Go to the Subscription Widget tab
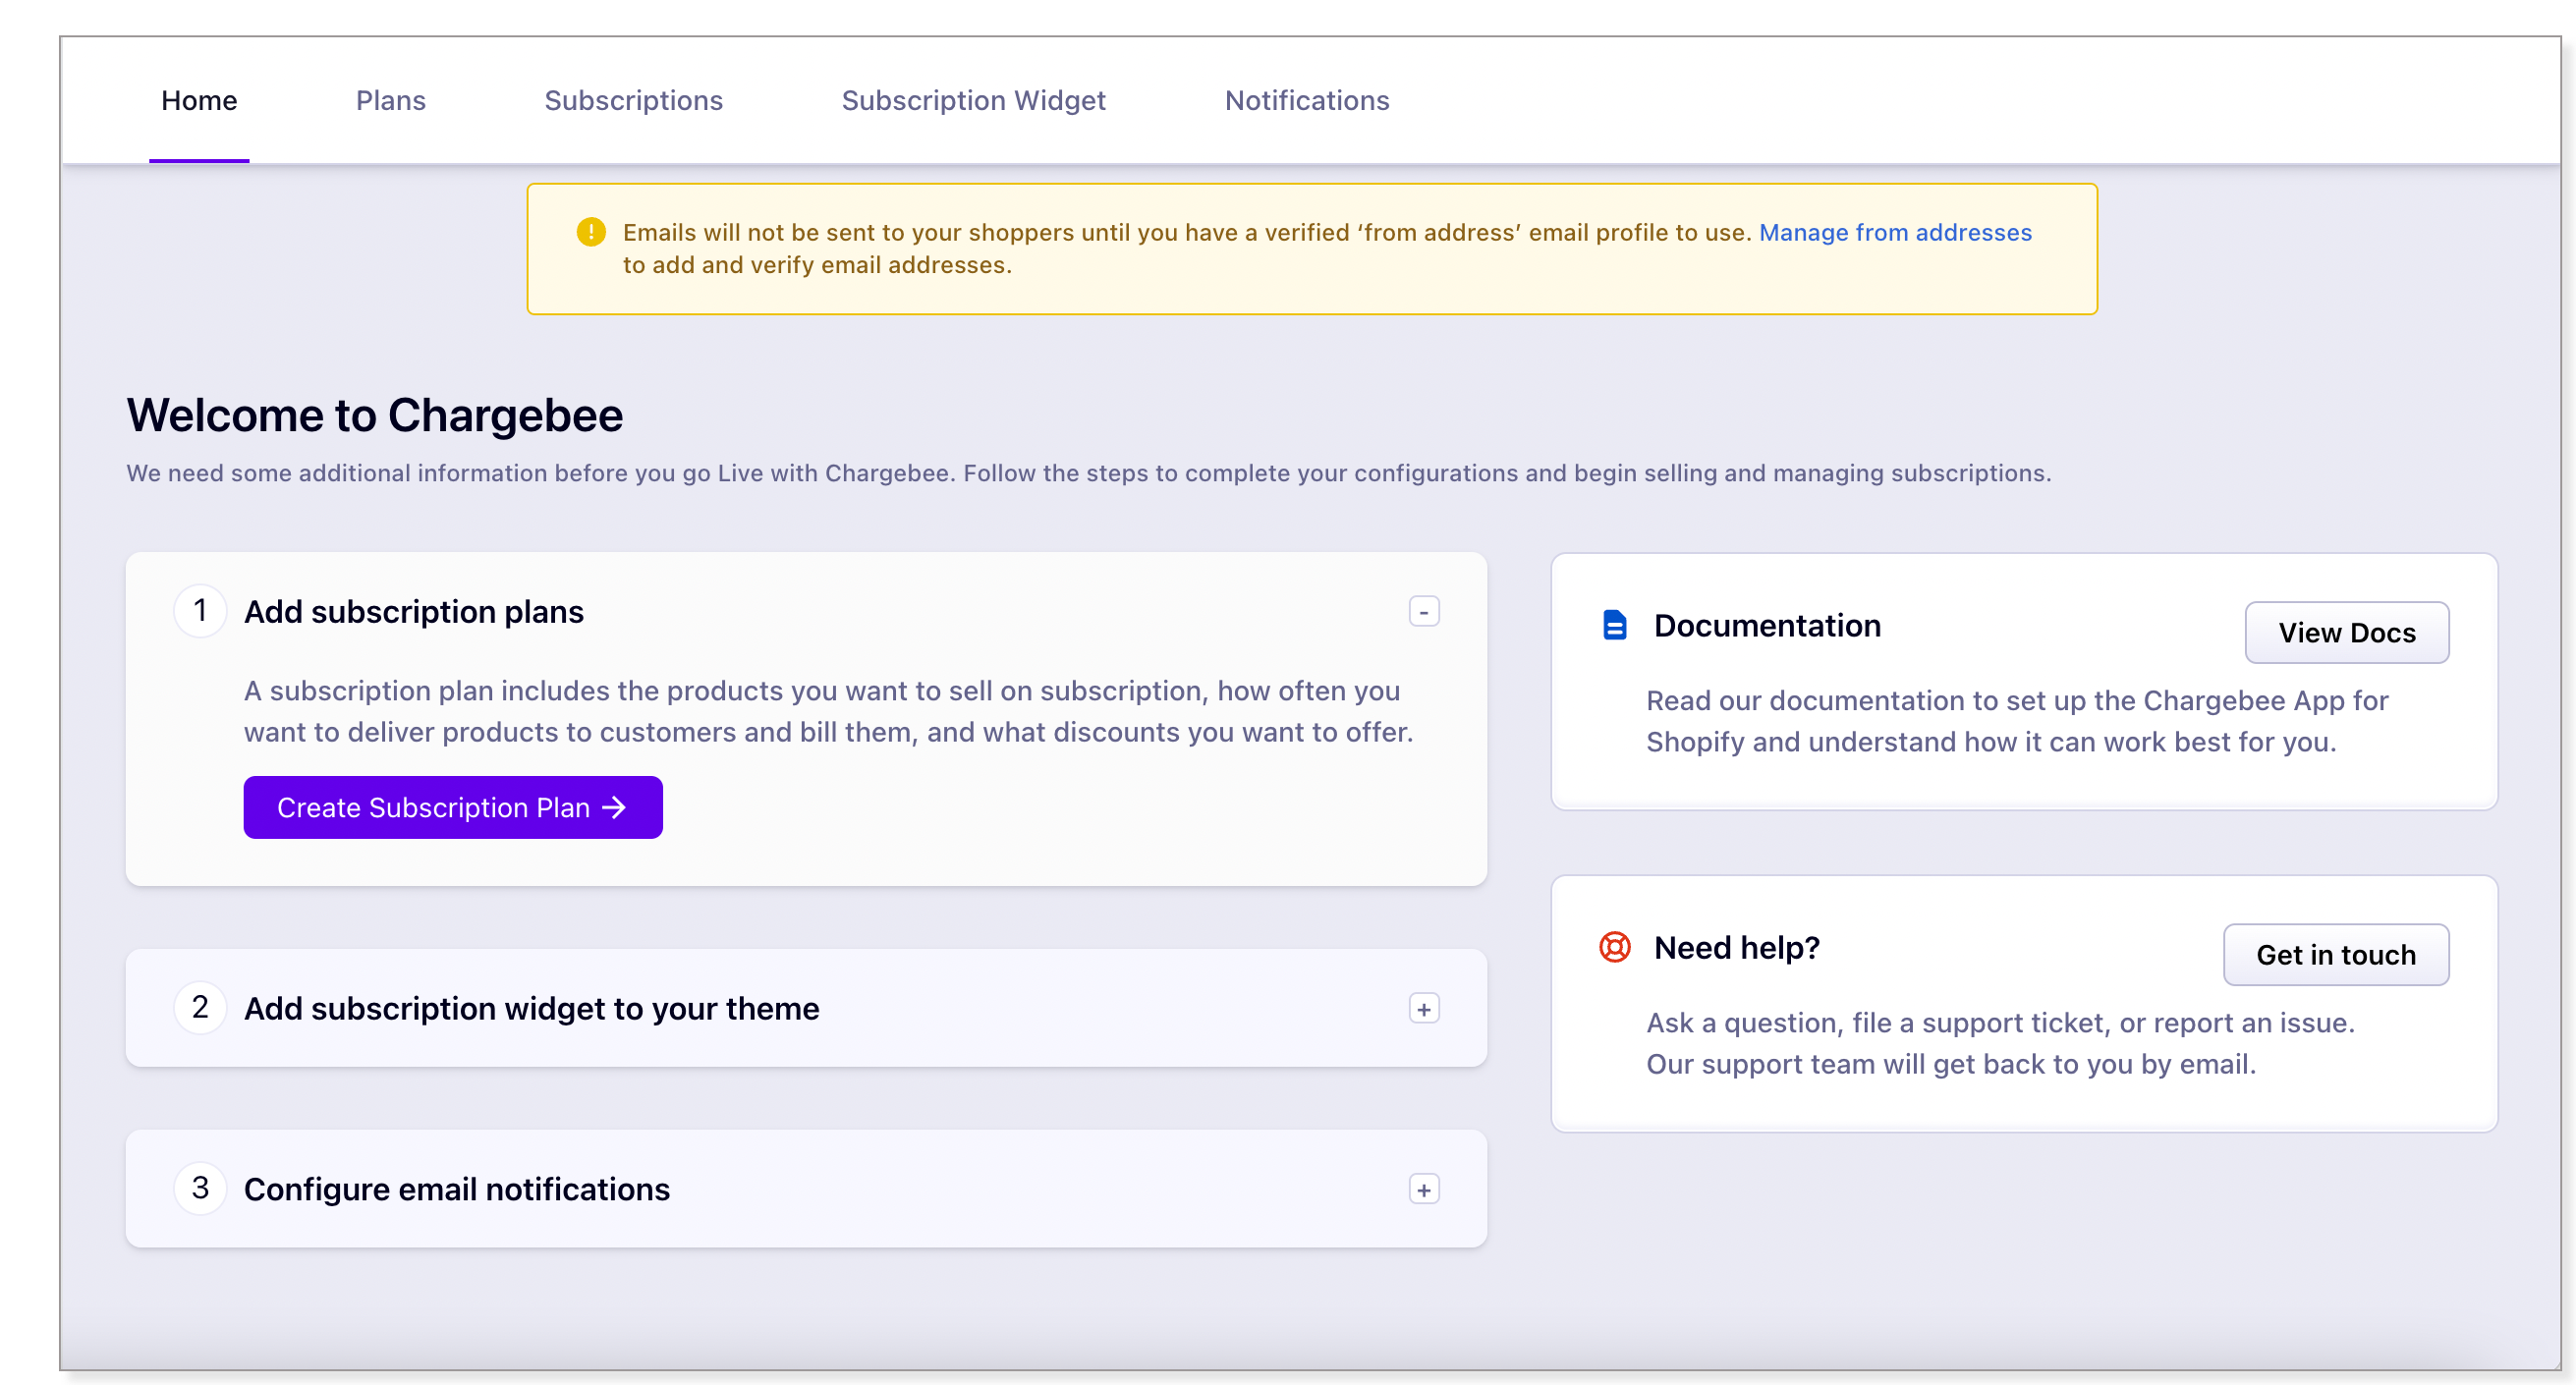 click(973, 100)
